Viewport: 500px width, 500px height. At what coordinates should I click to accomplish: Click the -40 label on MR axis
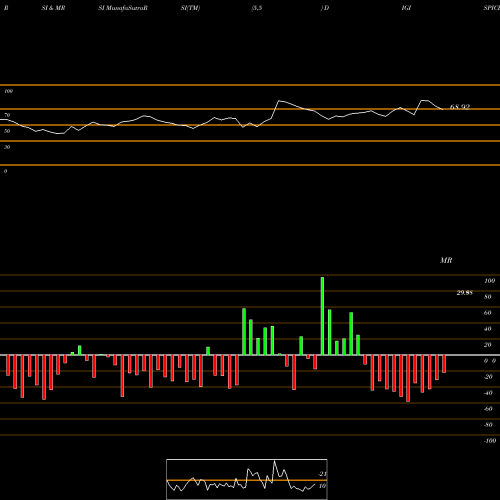click(488, 393)
